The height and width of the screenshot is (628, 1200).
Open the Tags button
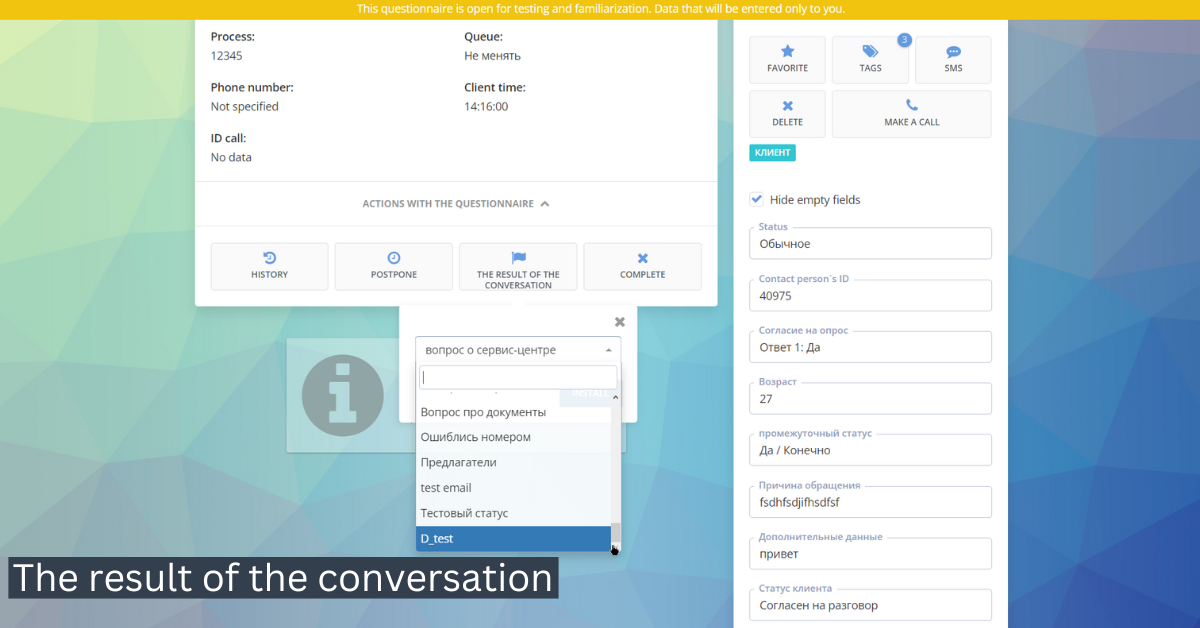pos(870,60)
